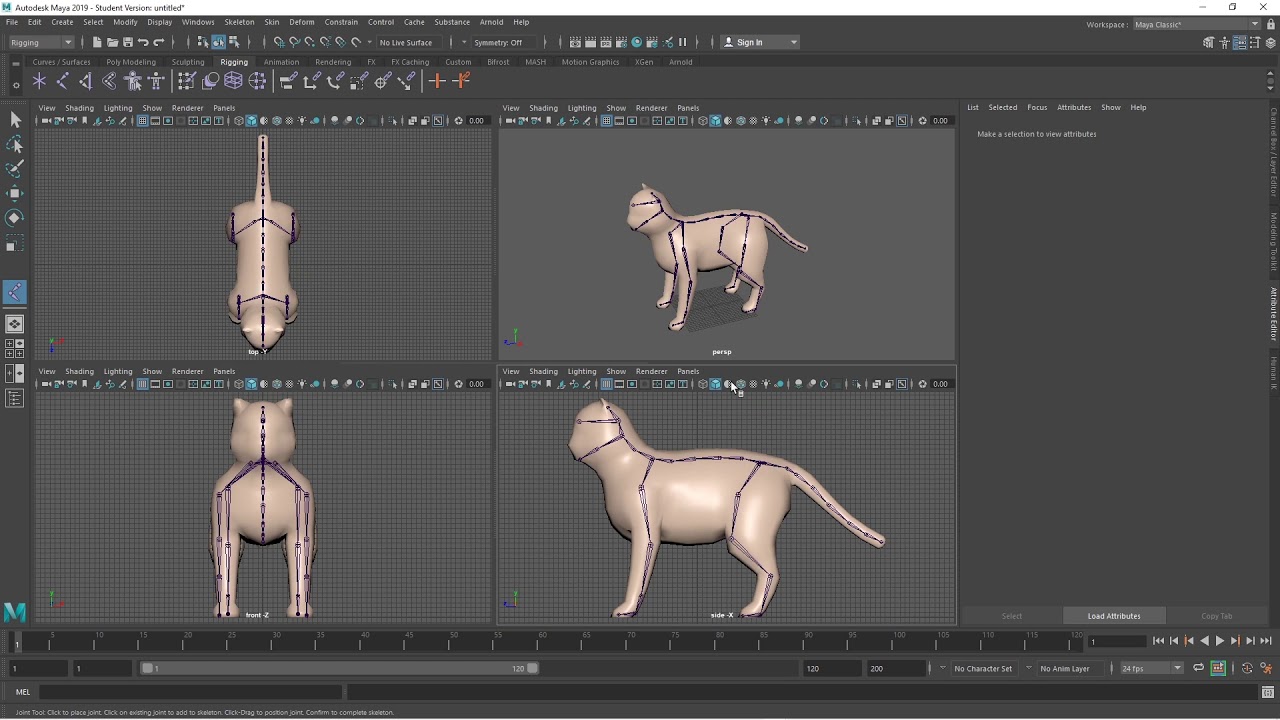
Task: Open the Skin menu
Action: coord(272,22)
